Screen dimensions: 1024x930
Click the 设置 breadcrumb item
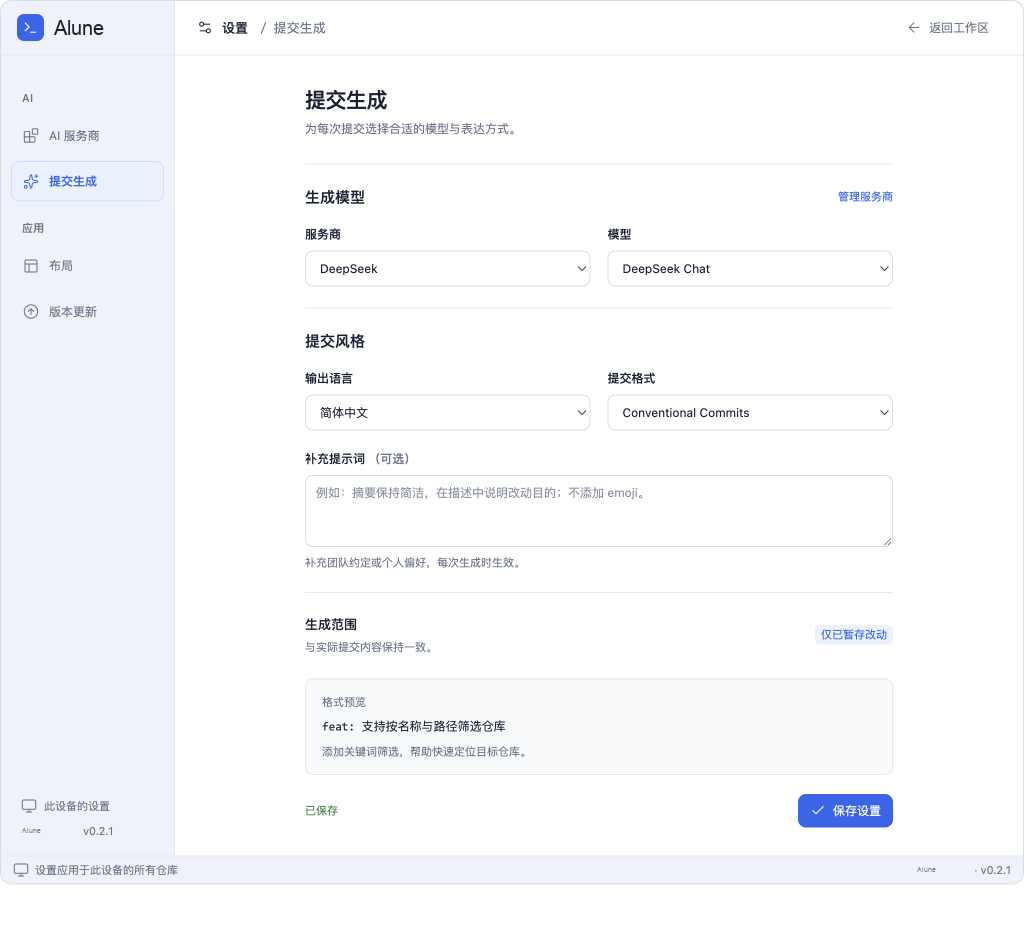[234, 28]
